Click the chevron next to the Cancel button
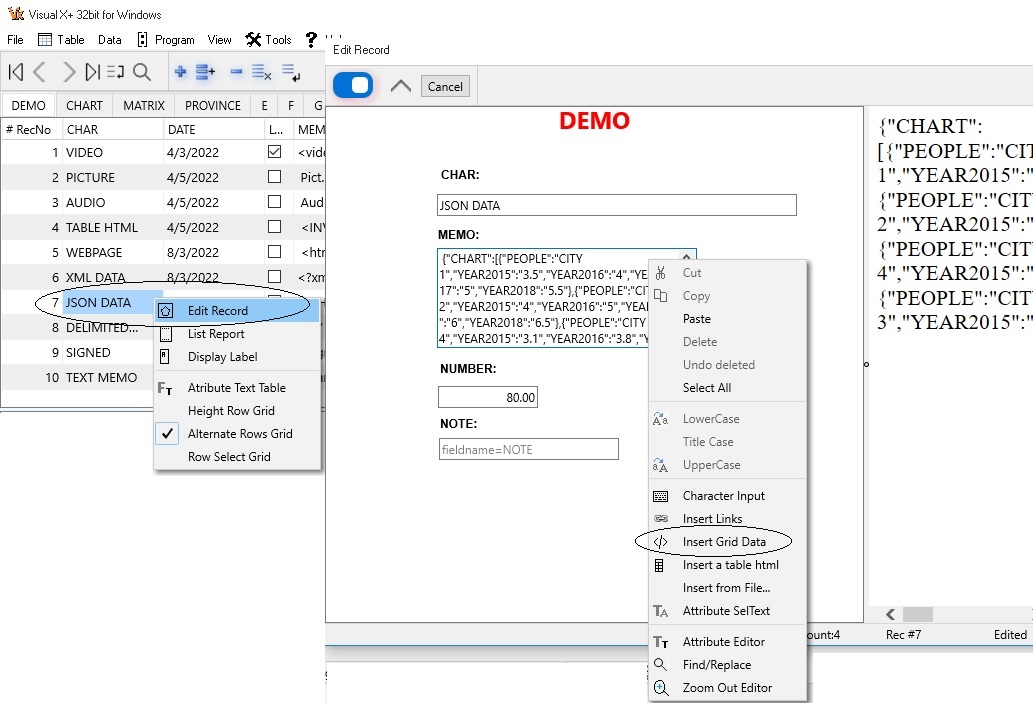 (400, 85)
